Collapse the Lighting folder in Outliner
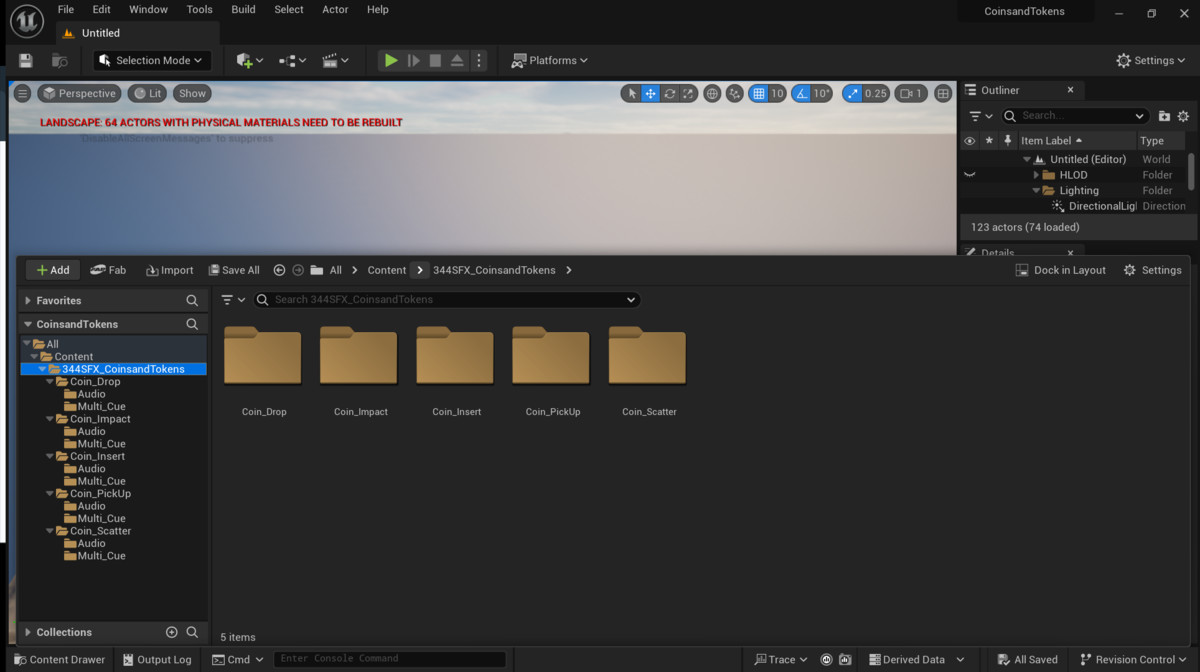 (x=1036, y=191)
